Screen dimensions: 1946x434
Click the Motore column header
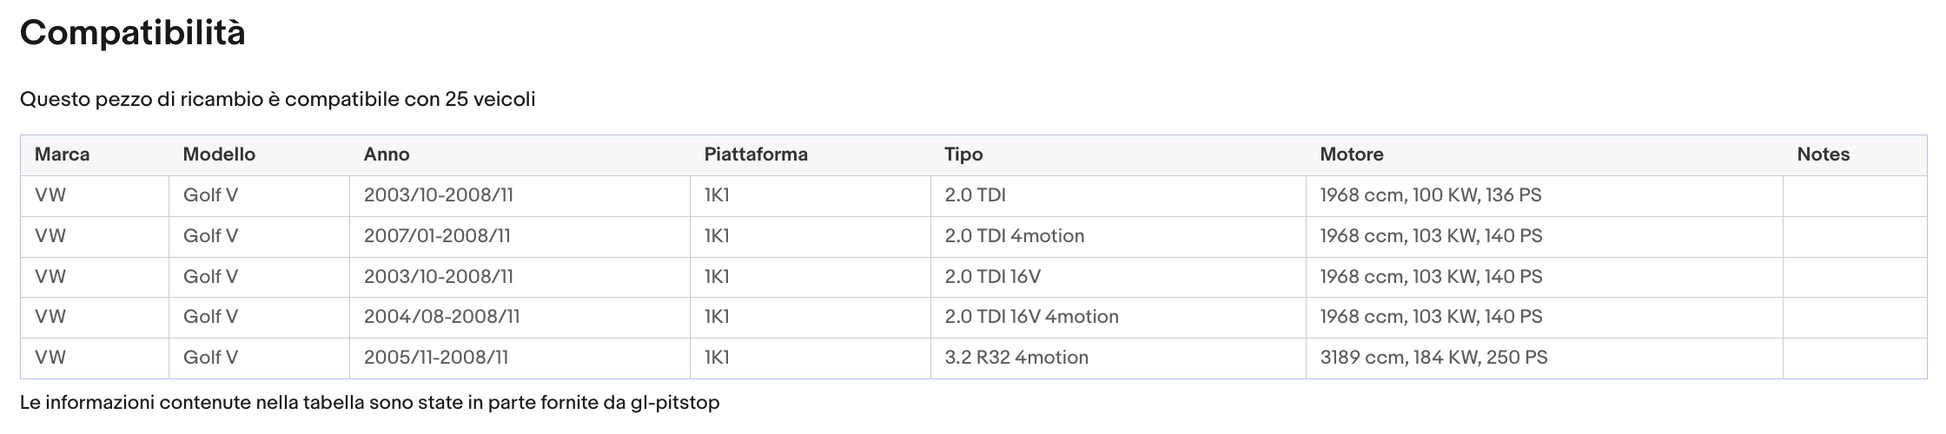(x=1352, y=155)
